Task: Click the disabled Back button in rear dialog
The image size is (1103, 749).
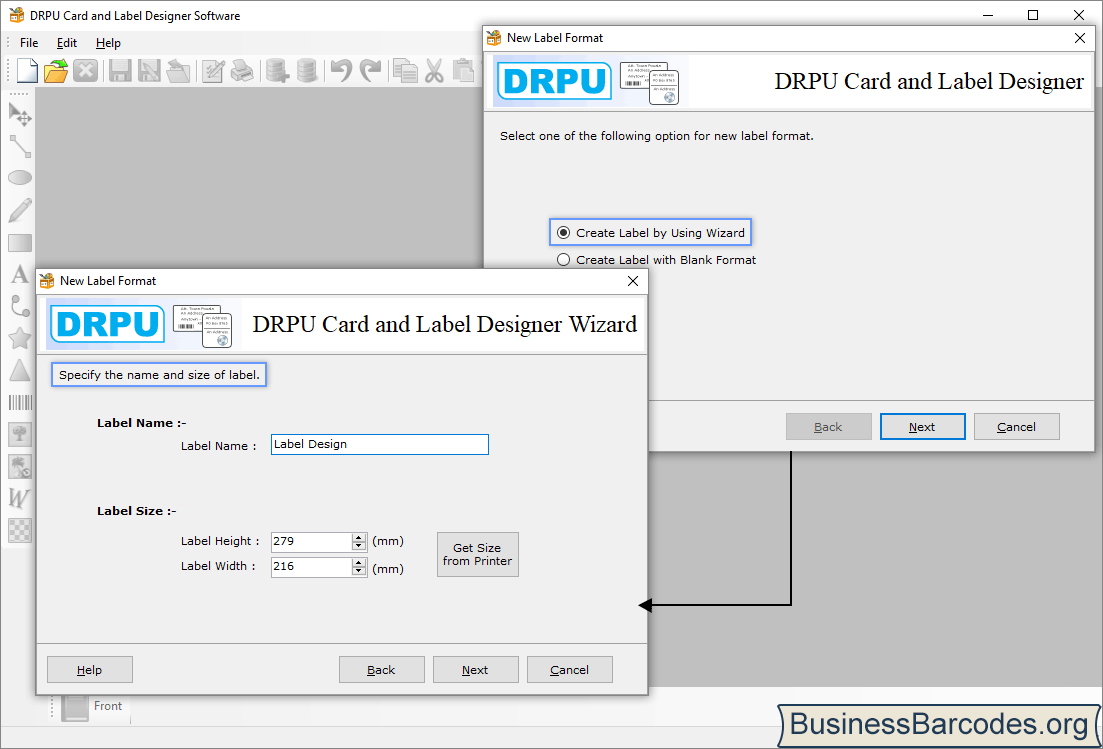Action: [829, 426]
